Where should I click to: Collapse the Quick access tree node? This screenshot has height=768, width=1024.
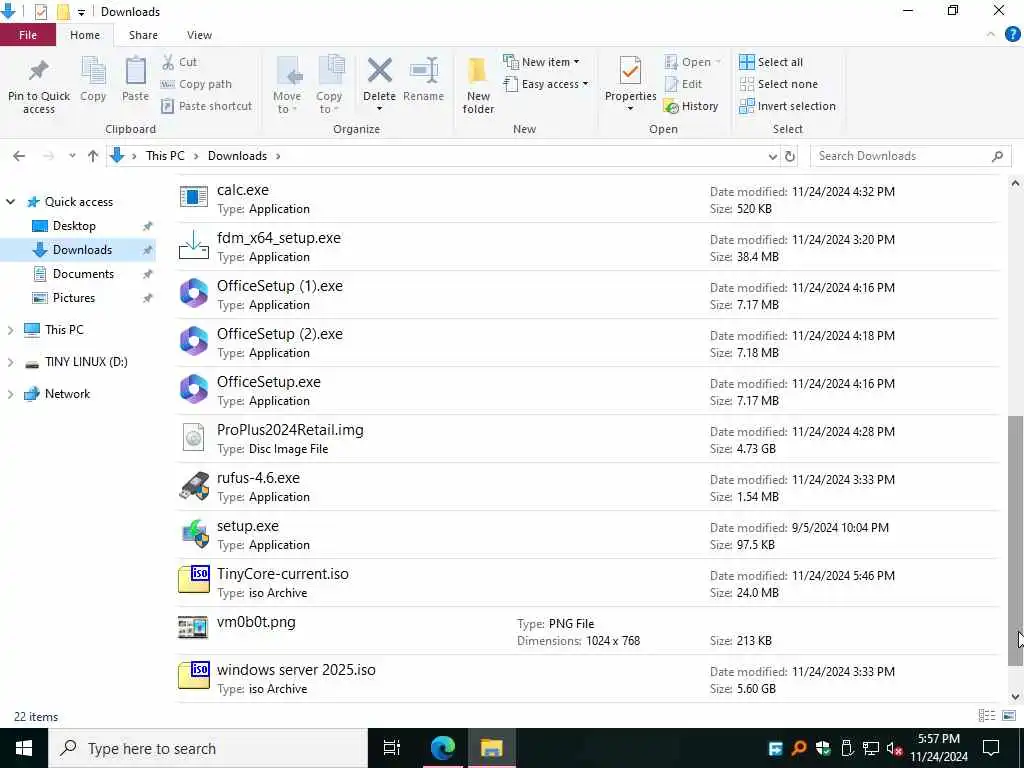(x=10, y=202)
